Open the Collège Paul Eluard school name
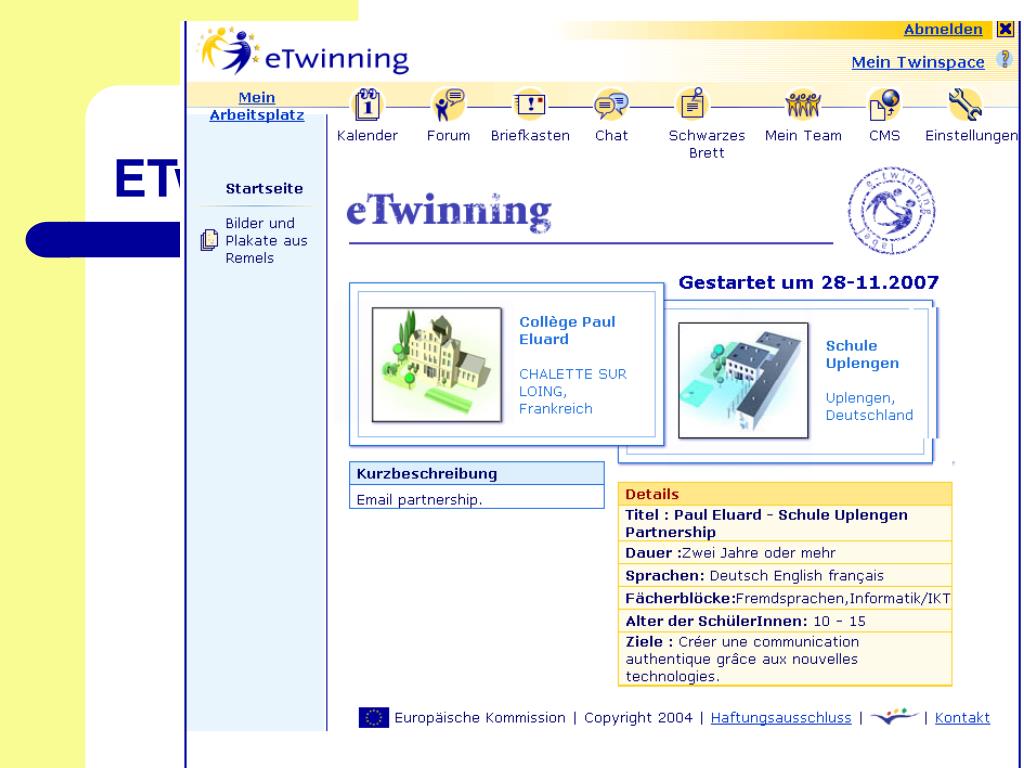Viewport: 1024px width, 768px height. tap(567, 330)
